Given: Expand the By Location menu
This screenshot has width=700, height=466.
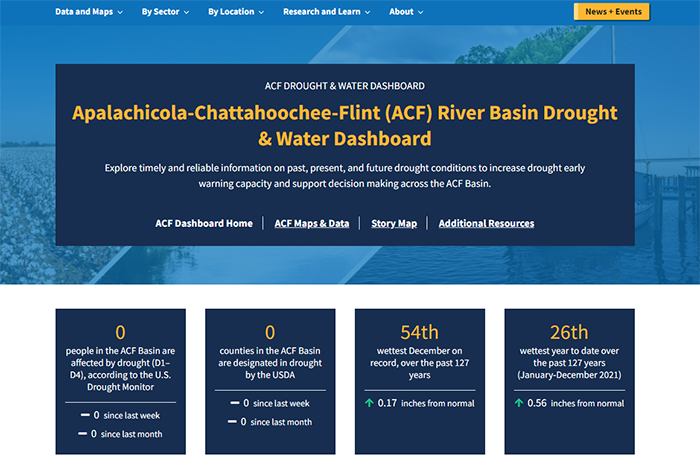Looking at the screenshot, I should [236, 12].
